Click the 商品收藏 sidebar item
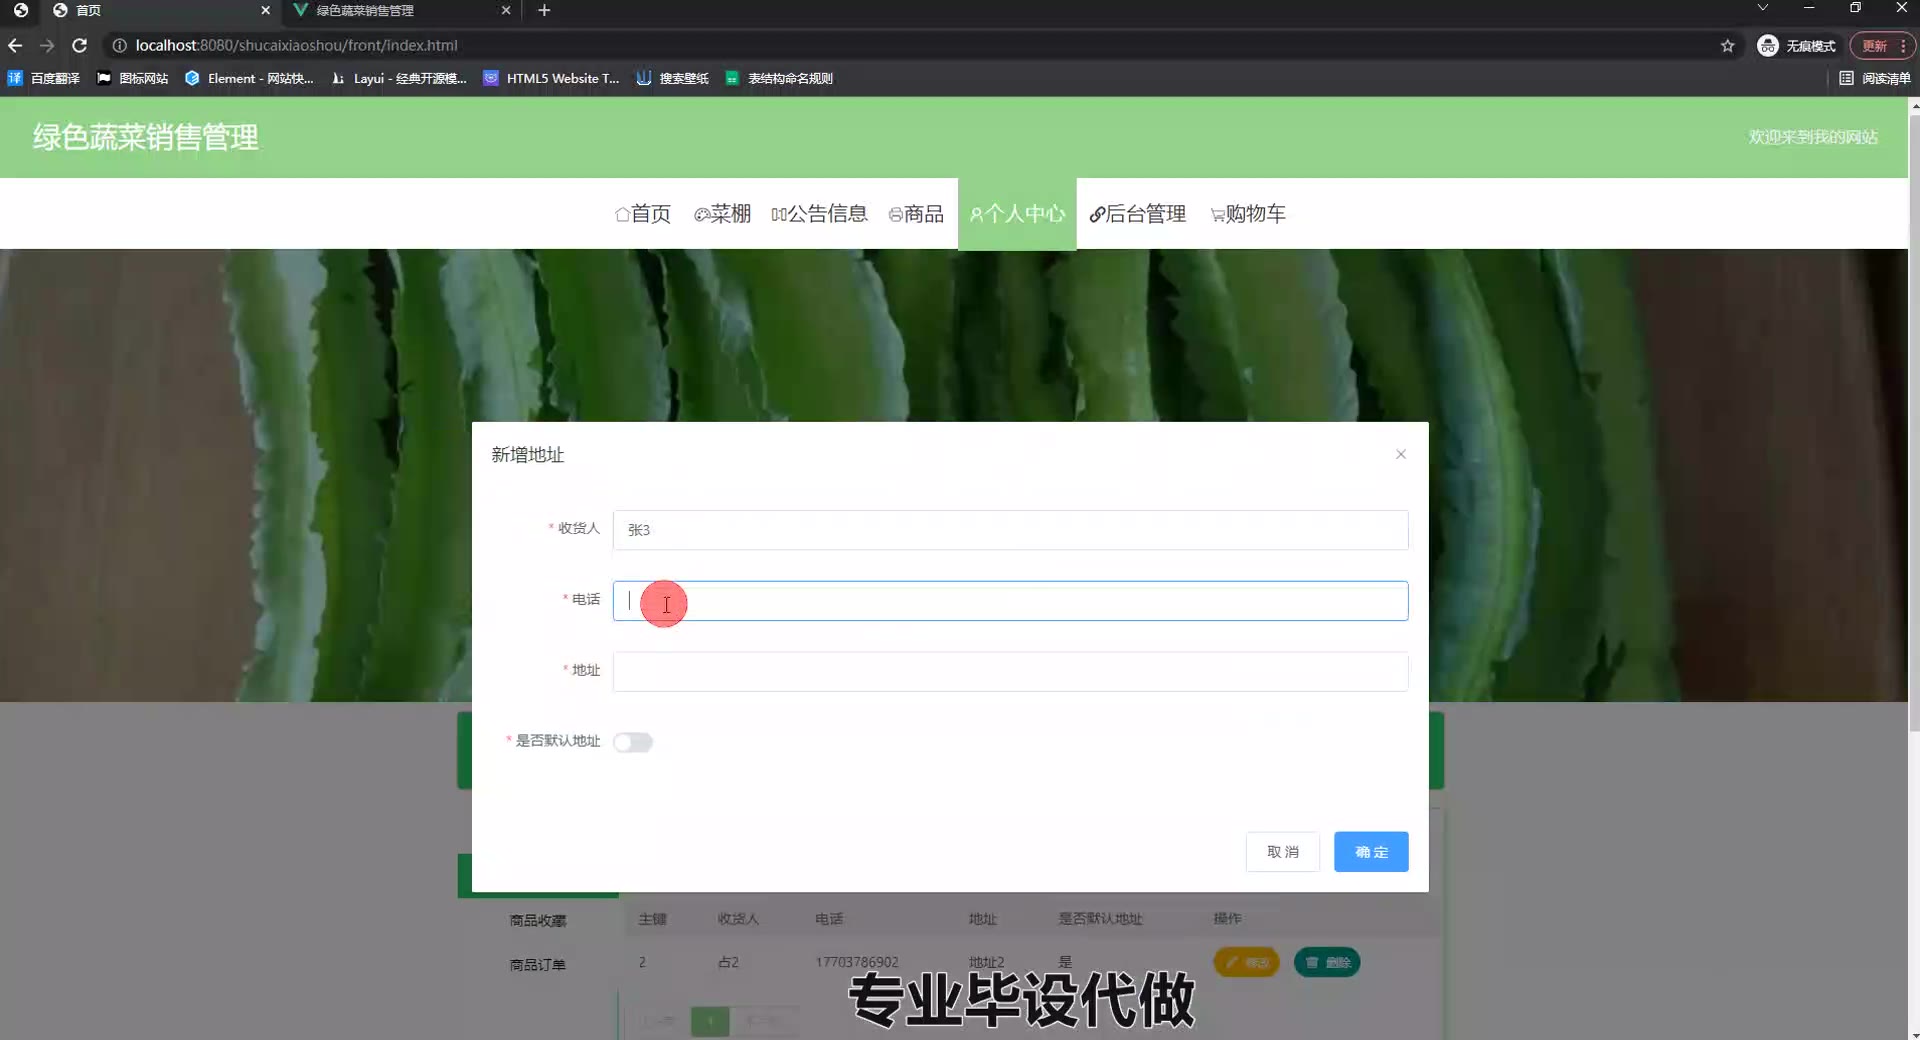1920x1040 pixels. coord(538,920)
